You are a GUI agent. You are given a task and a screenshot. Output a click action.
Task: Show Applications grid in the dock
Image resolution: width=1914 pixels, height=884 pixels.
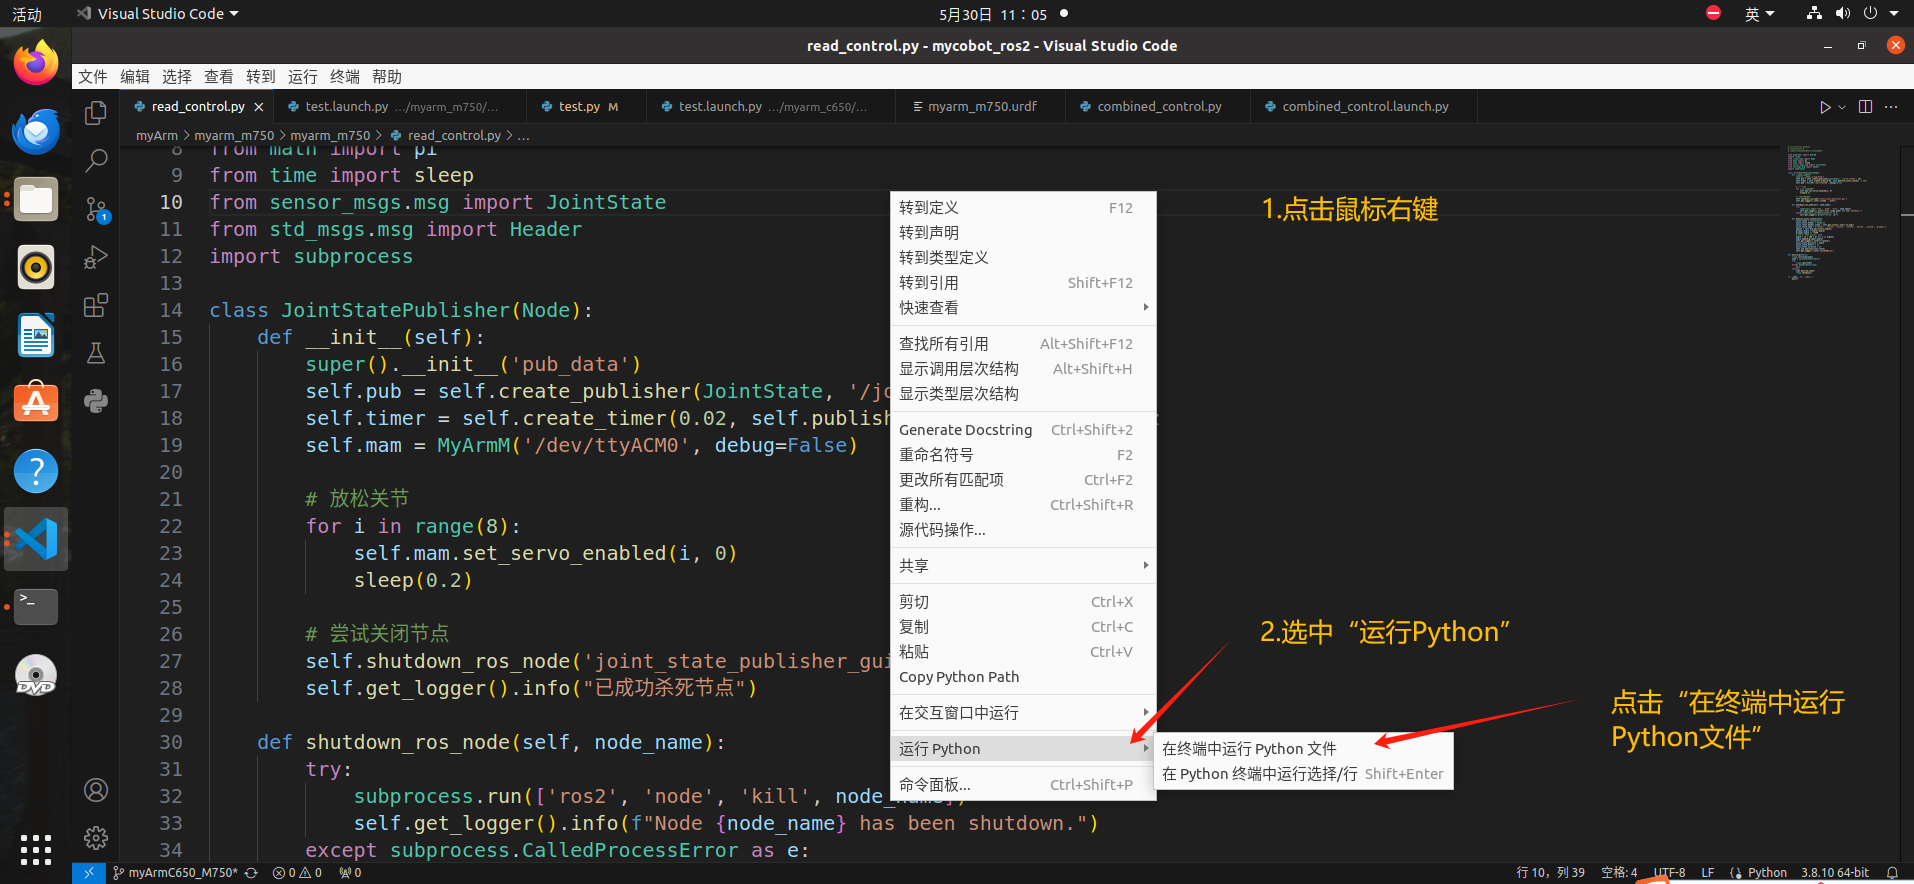click(36, 849)
